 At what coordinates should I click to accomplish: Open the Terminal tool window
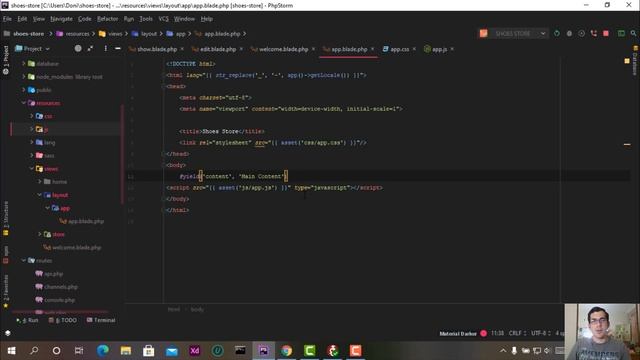pyautogui.click(x=101, y=320)
